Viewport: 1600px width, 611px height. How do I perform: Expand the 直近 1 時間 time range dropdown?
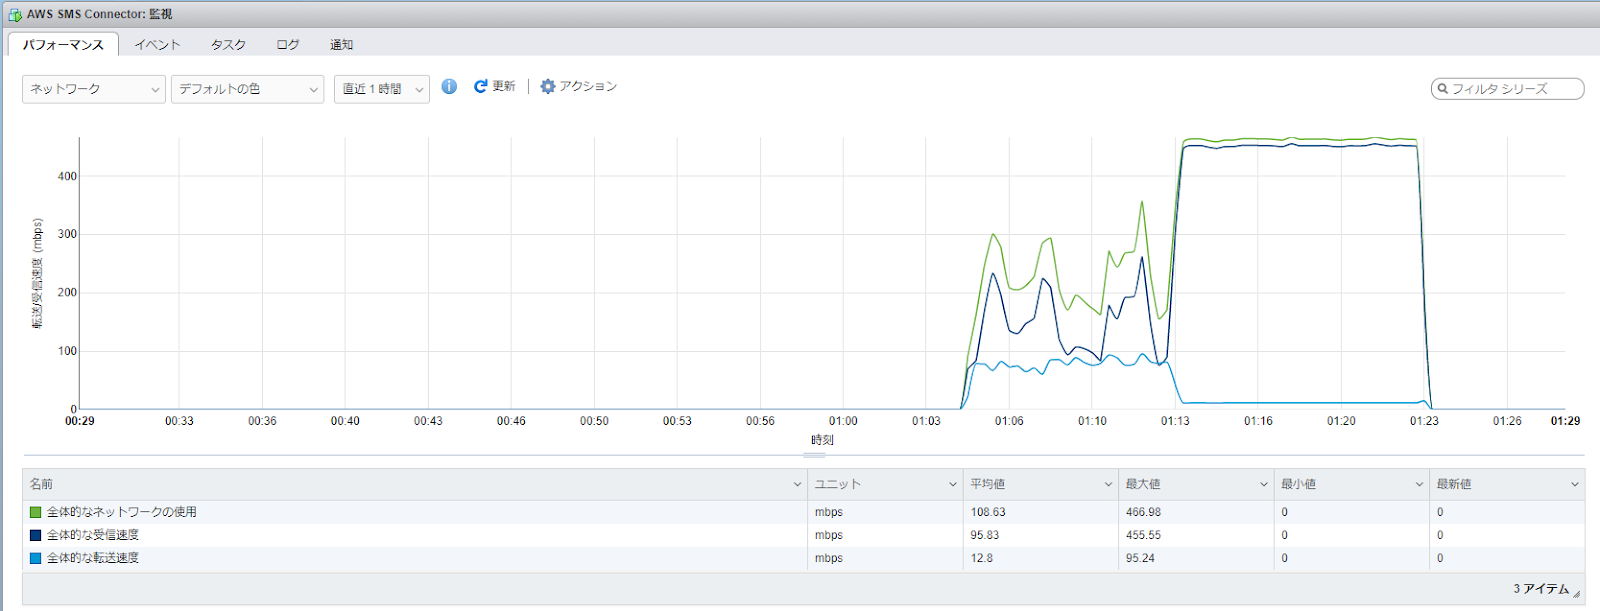pyautogui.click(x=381, y=89)
